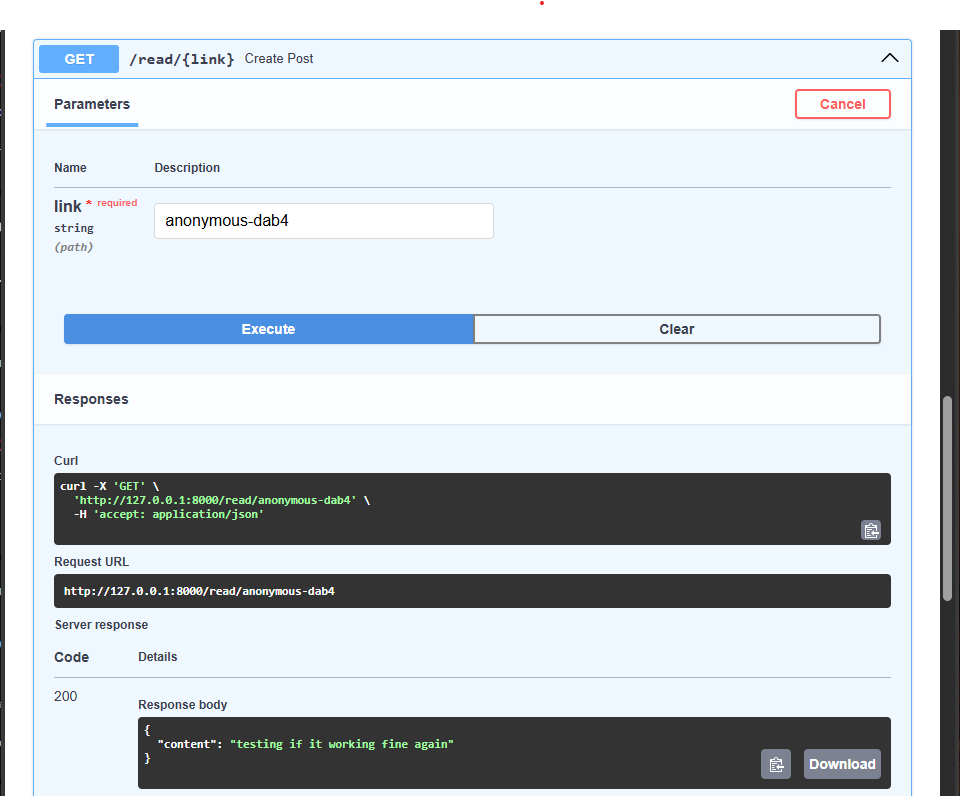
Task: Click the Request URL label
Action: 91,561
